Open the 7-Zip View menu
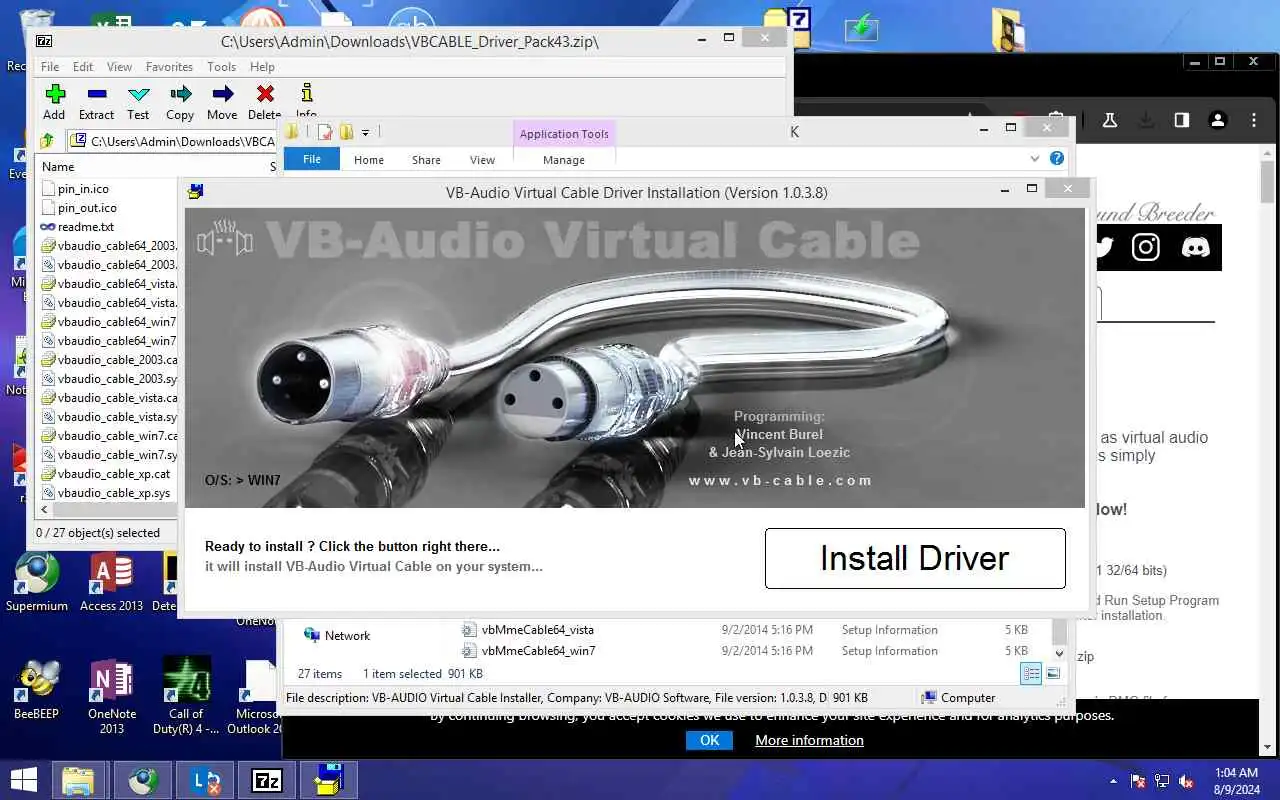 119,67
